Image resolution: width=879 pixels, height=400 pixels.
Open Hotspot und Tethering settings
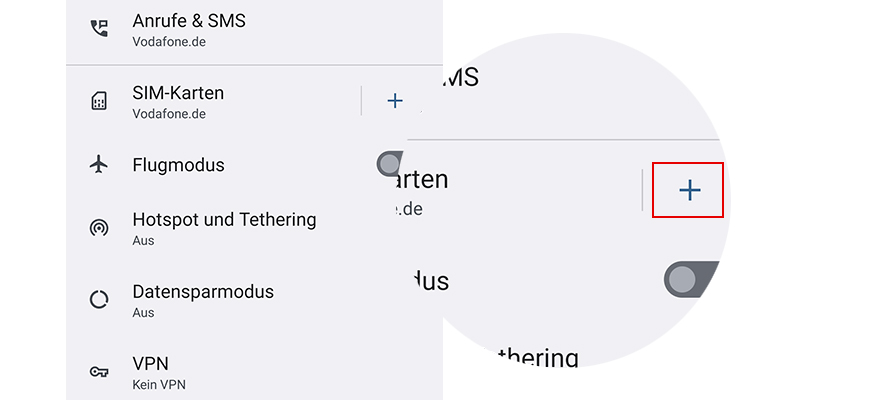coord(224,219)
